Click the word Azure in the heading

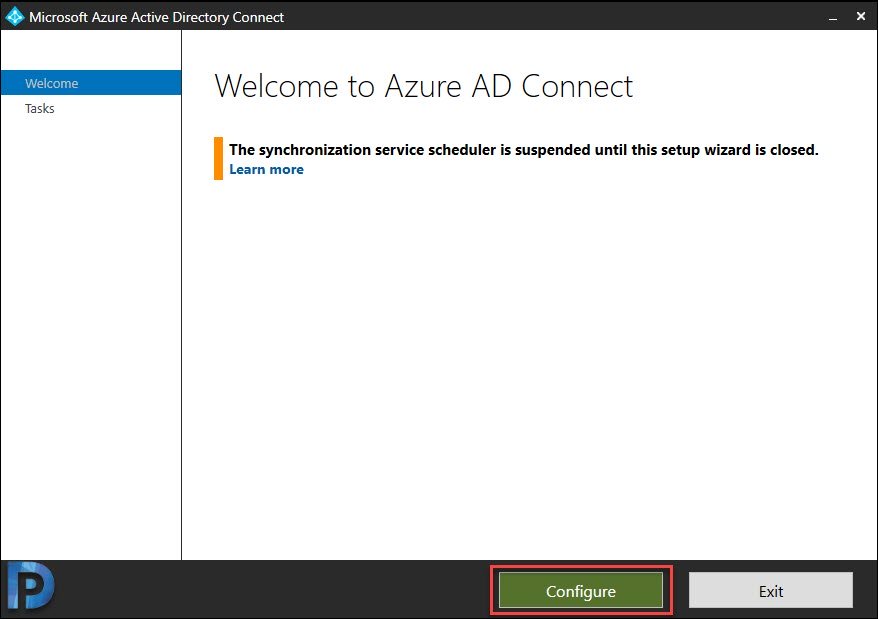423,86
